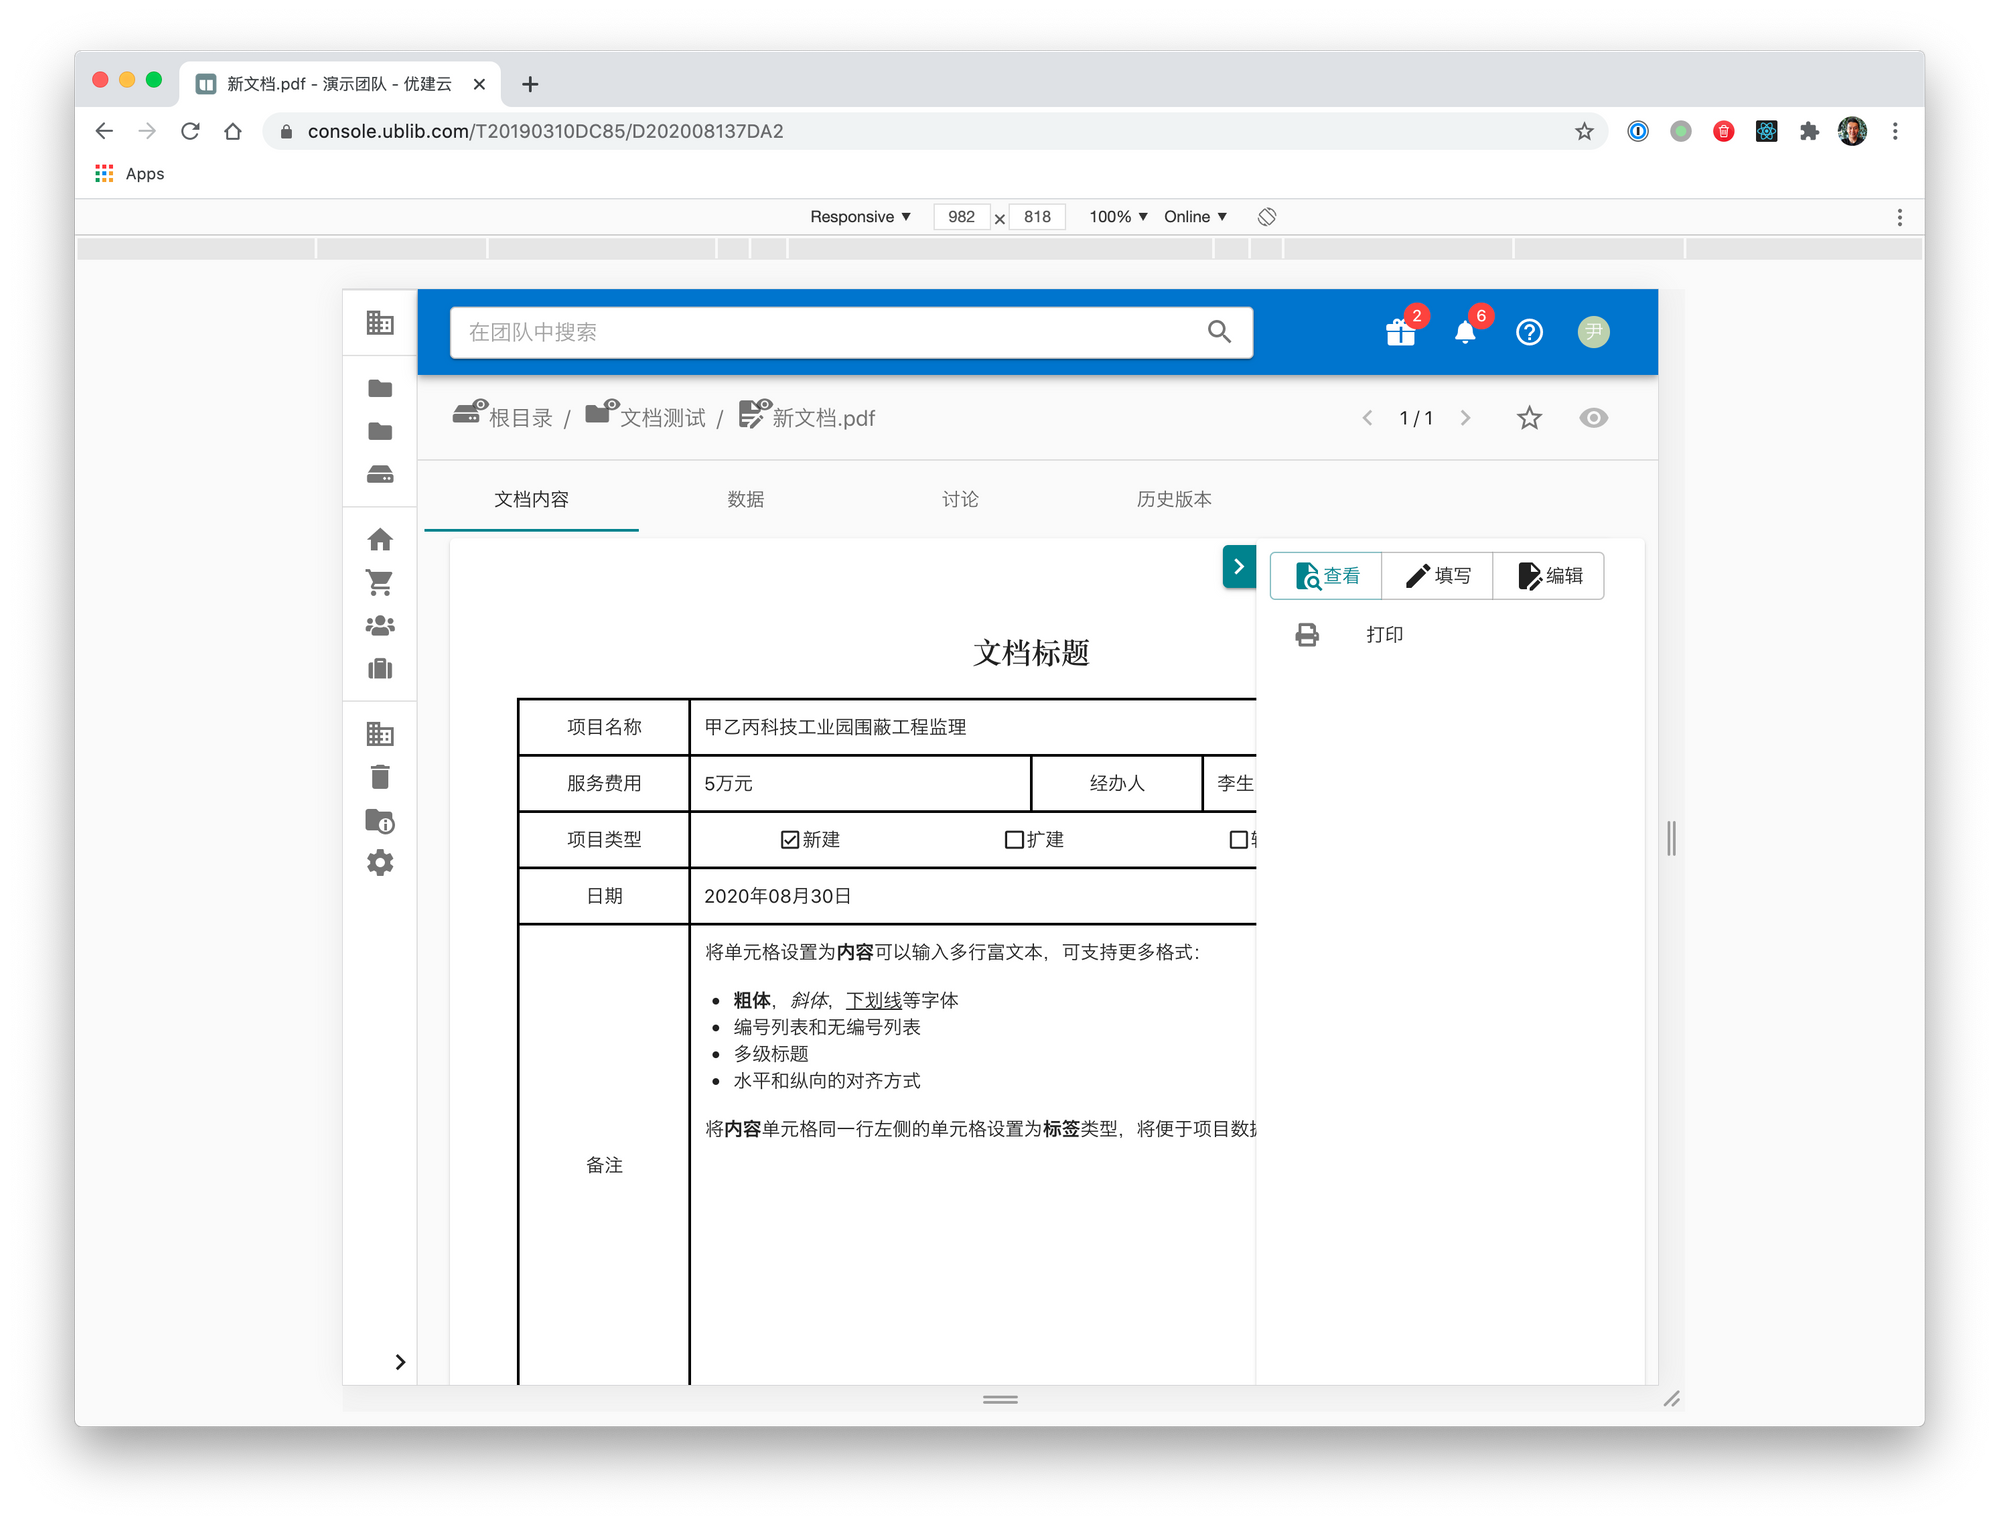Switch to the 数据 tab
The width and height of the screenshot is (2000, 1526).
tap(746, 499)
